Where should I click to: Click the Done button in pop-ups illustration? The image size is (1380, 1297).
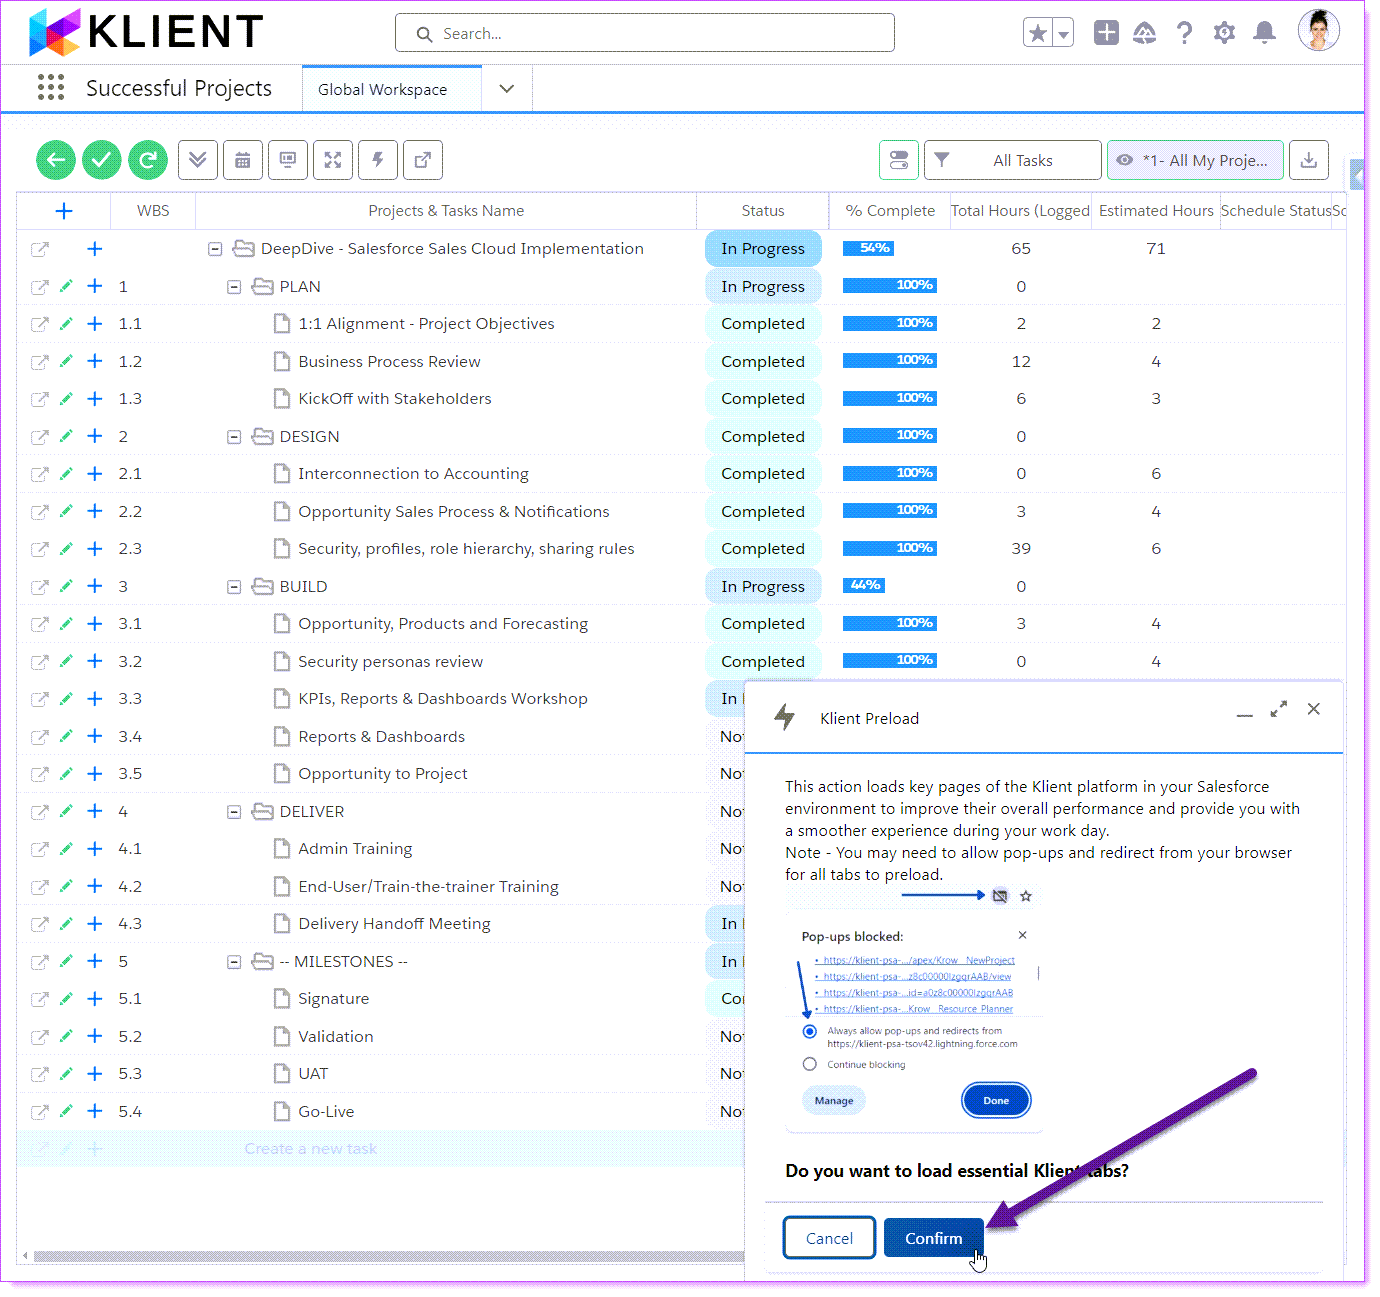[996, 1100]
